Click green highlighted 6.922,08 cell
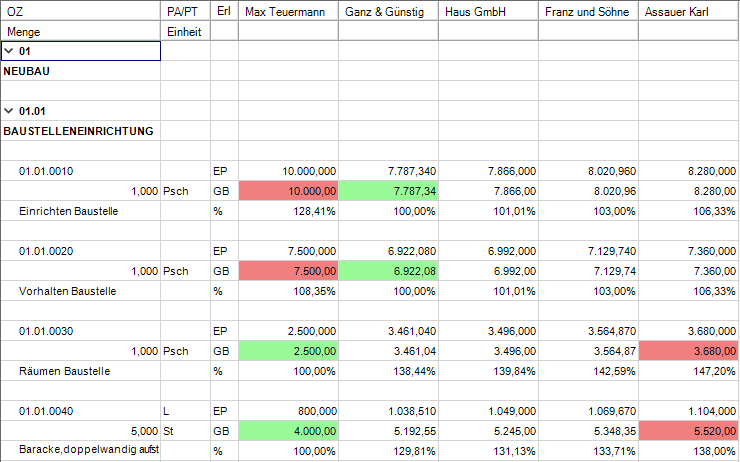Image resolution: width=740 pixels, height=462 pixels. 388,271
